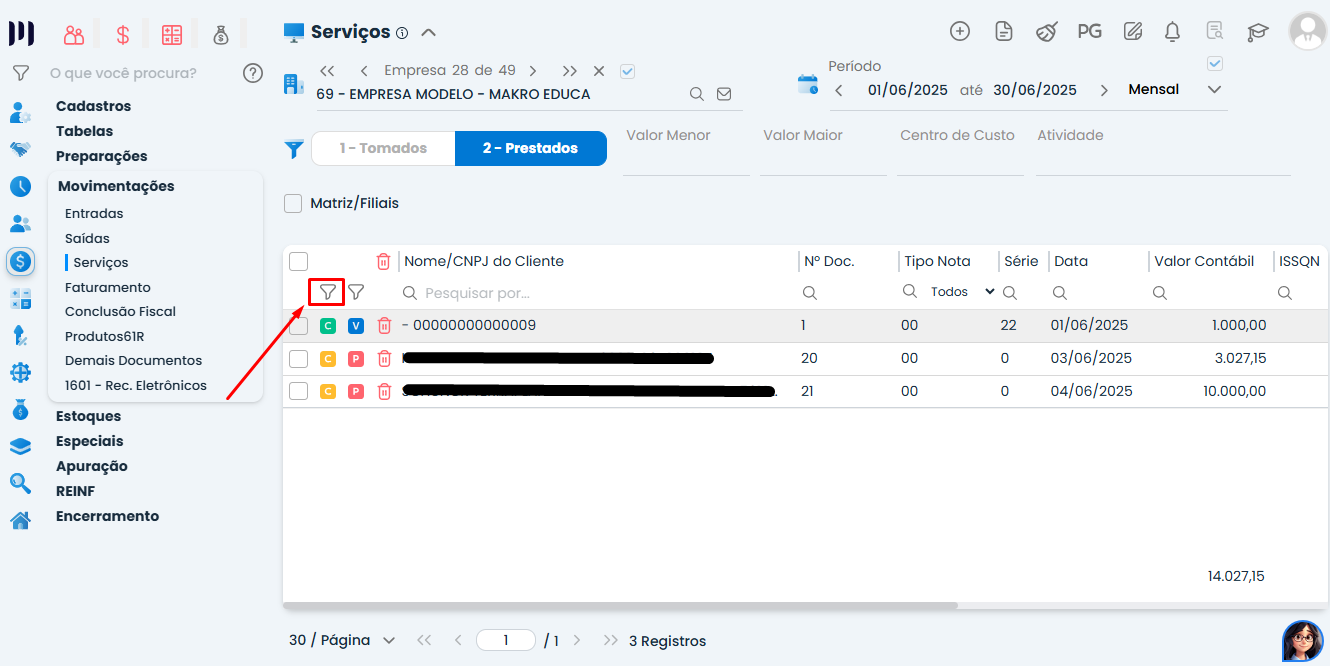Select checkbox of row with value 1.000,00
1330x666 pixels.
[298, 326]
